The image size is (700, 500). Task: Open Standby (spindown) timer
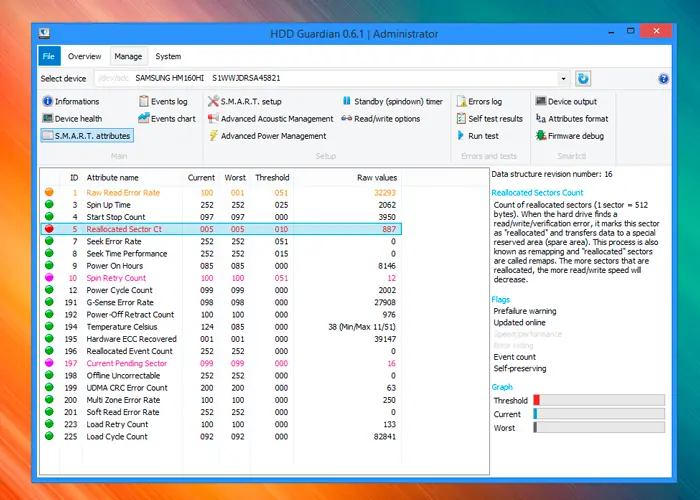(392, 101)
